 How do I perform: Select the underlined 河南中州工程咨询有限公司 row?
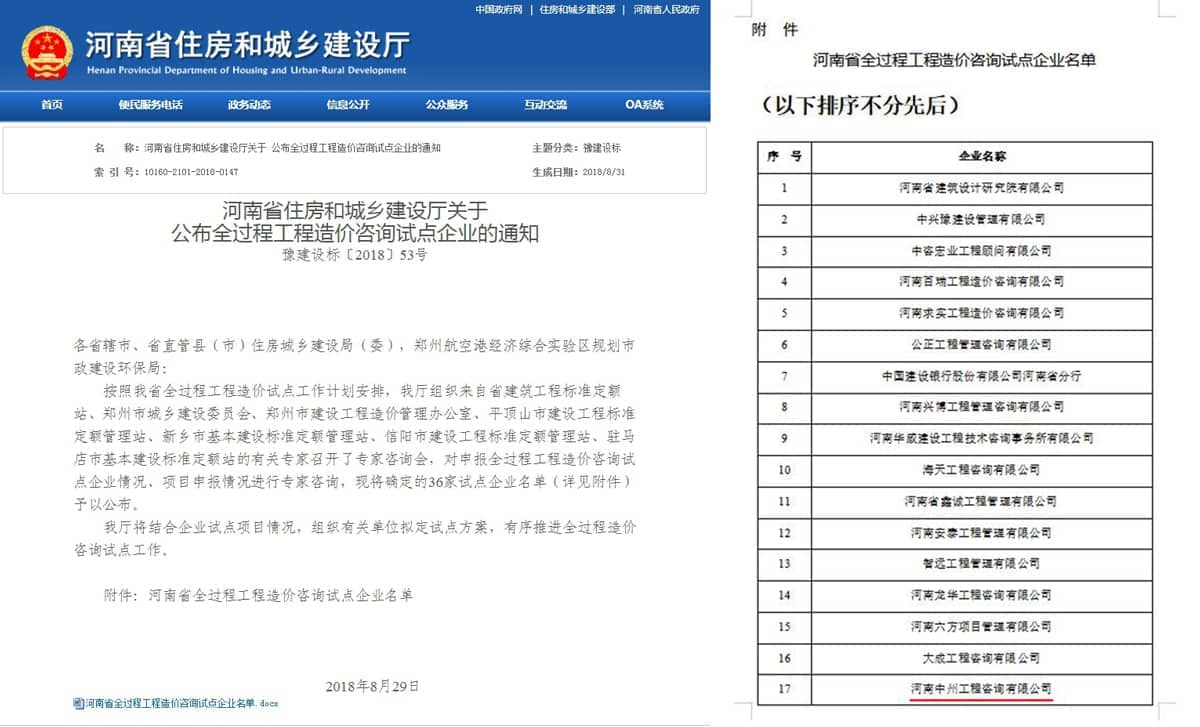point(955,689)
